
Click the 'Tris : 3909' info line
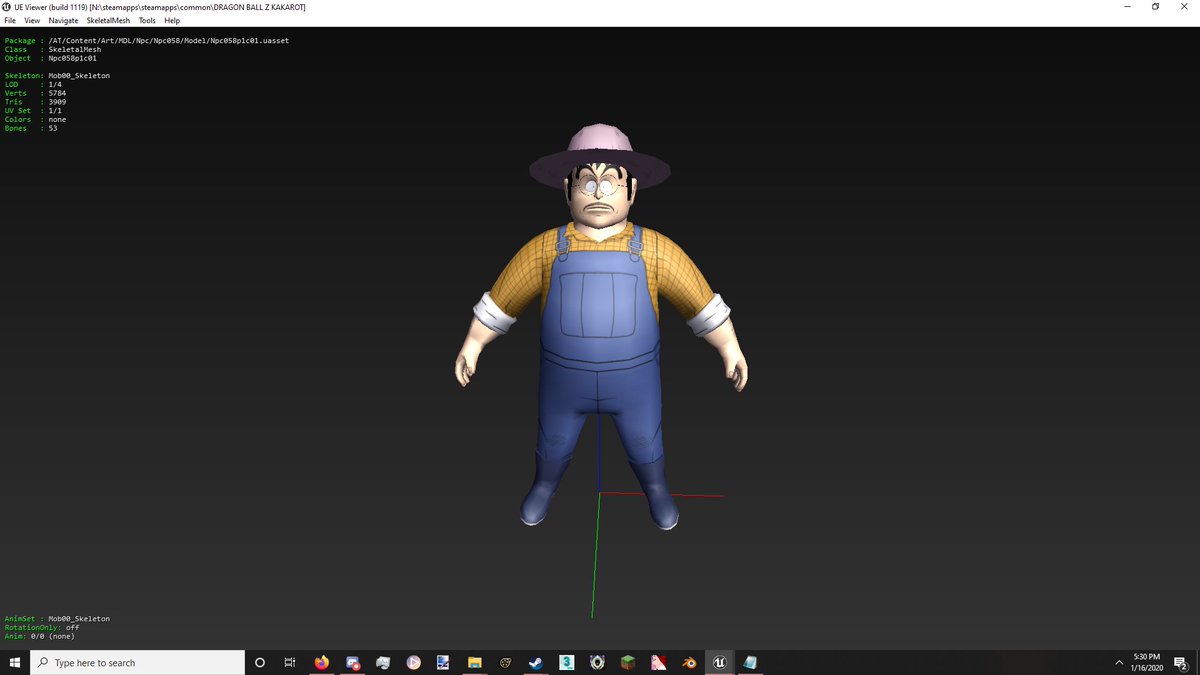(35, 102)
